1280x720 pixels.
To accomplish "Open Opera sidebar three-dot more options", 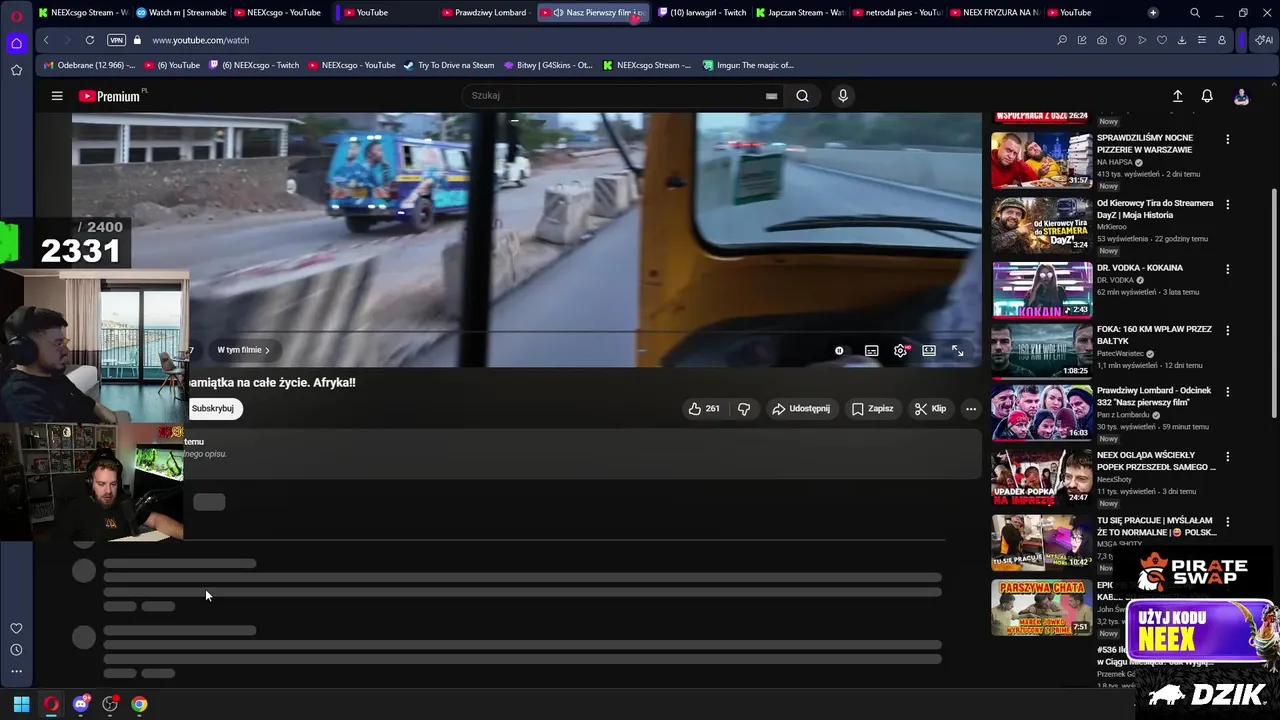I will 16,671.
